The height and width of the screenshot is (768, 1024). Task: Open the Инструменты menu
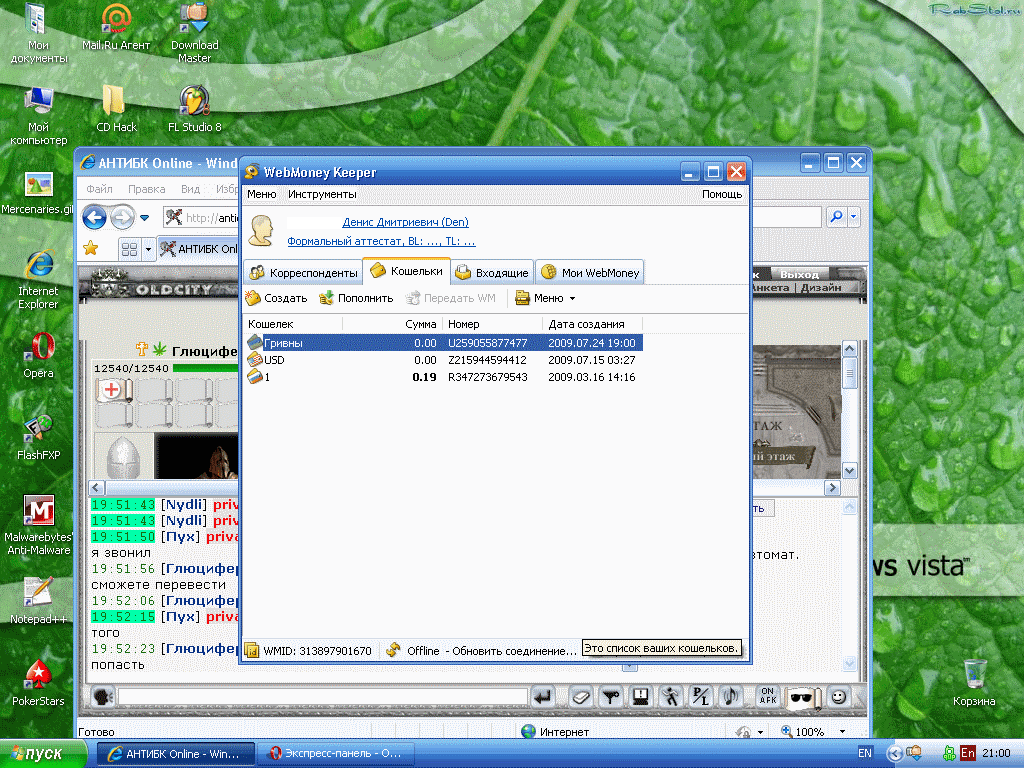[x=322, y=194]
